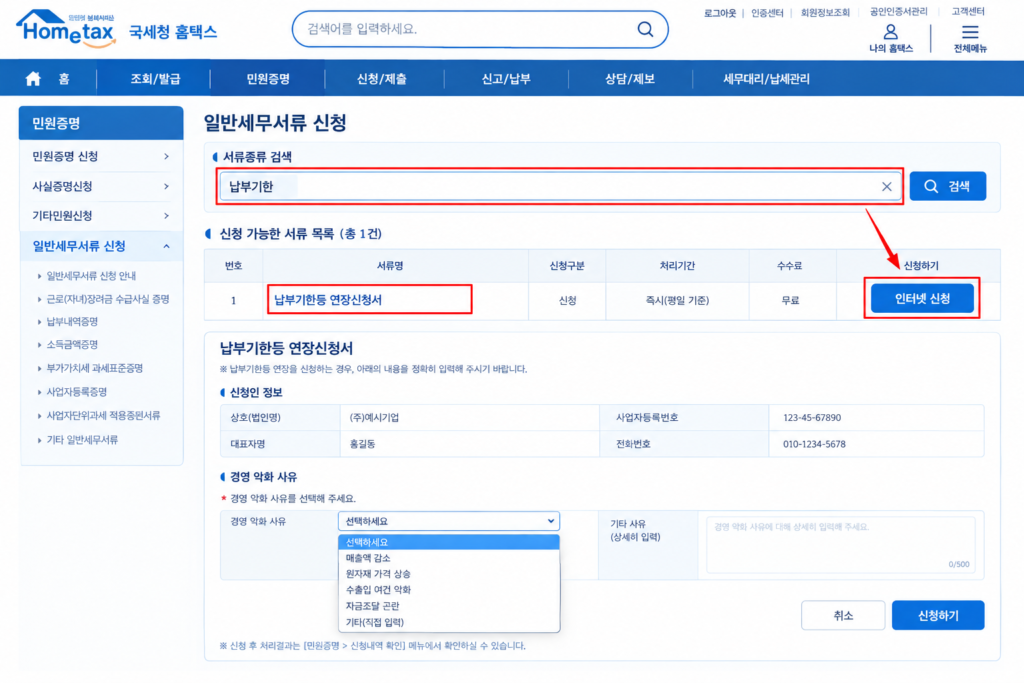
Task: Select 기타(직접 입력) option
Action: 449,622
